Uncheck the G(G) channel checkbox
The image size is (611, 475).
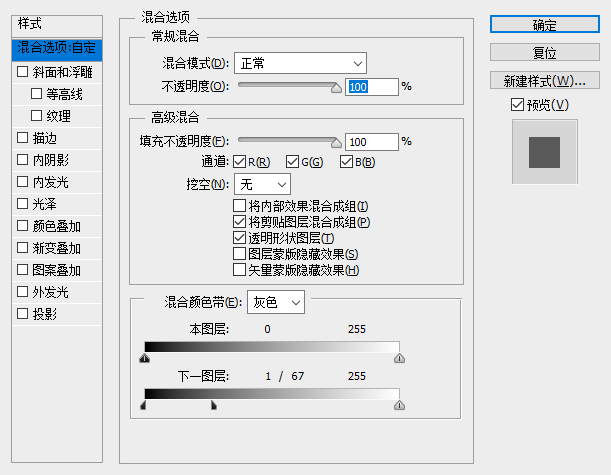coord(292,161)
